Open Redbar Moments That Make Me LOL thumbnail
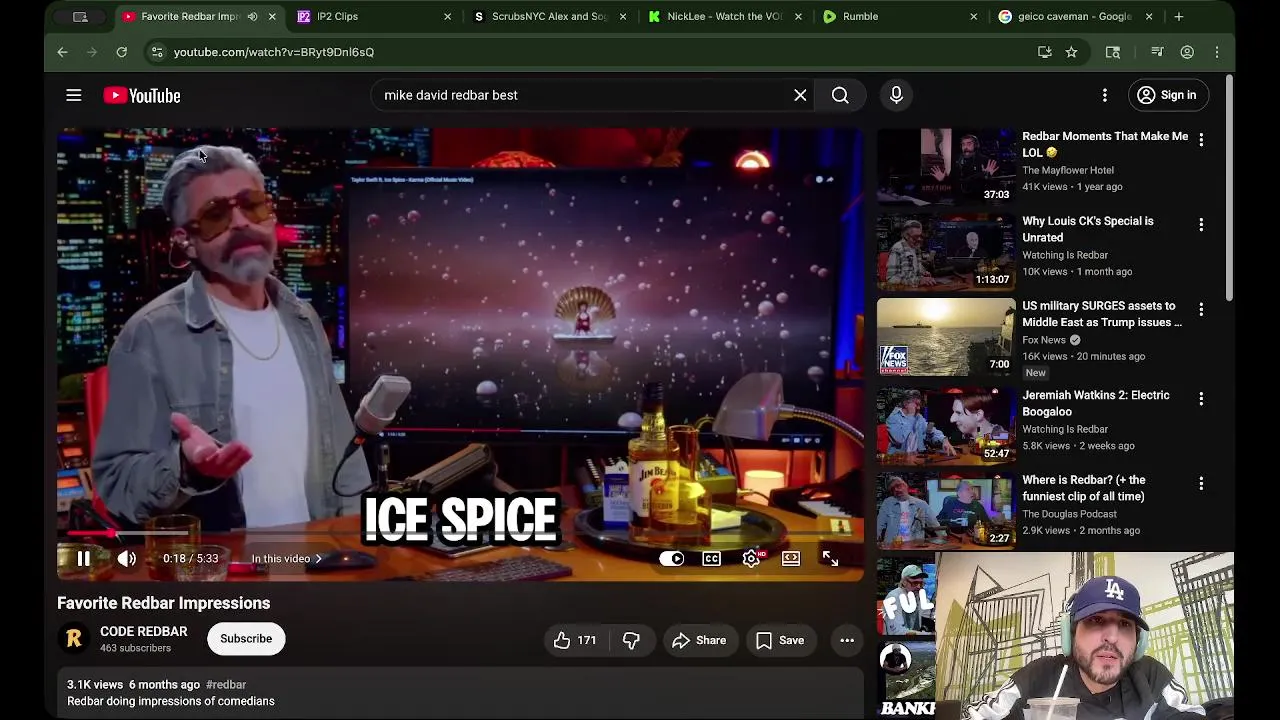The height and width of the screenshot is (720, 1280). pyautogui.click(x=946, y=166)
